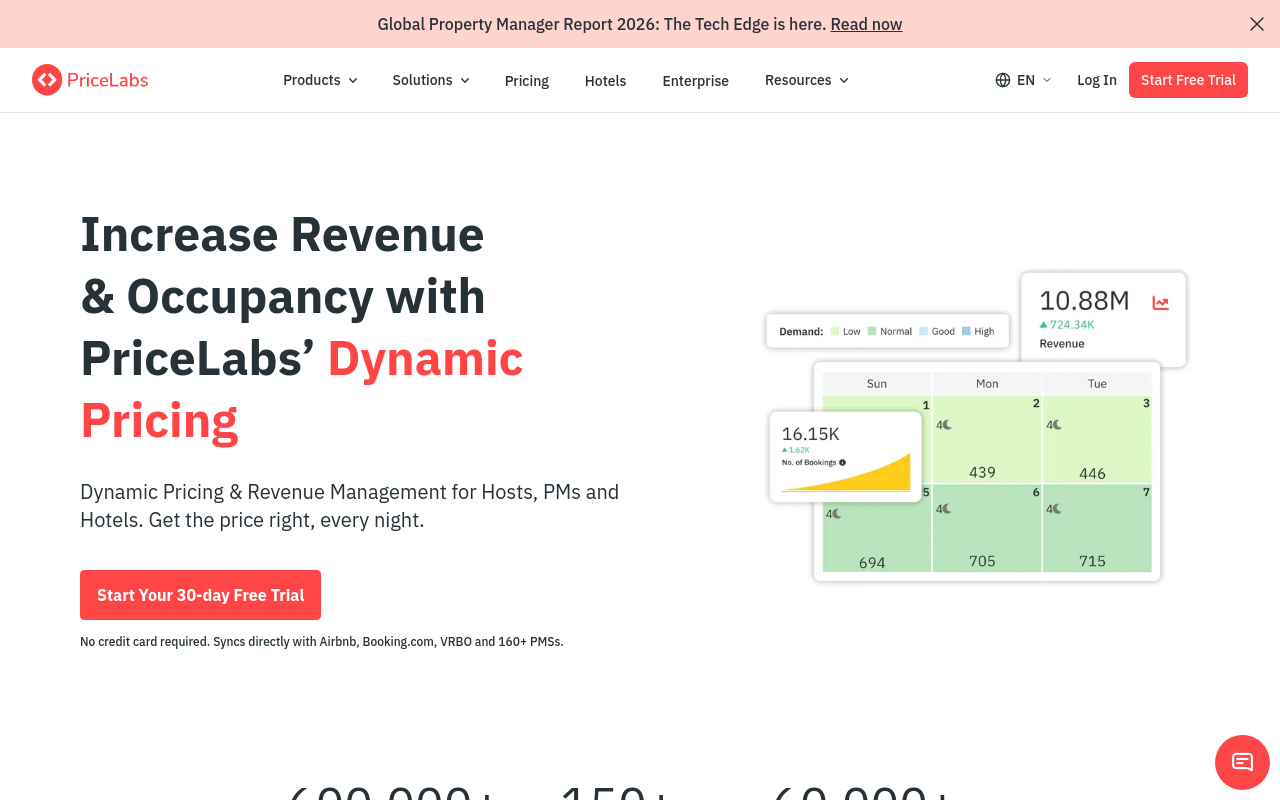Click the 16.15K bookings figure
The height and width of the screenshot is (800, 1280).
coord(810,434)
